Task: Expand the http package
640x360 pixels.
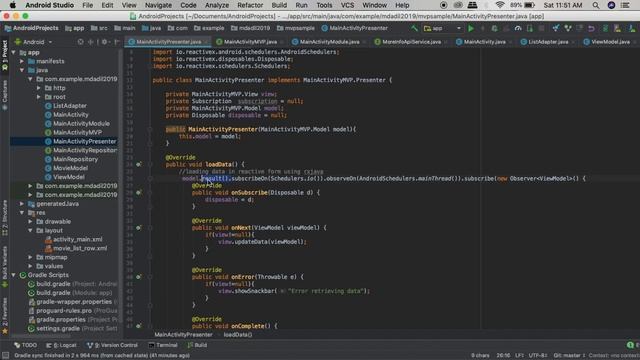Action: pyautogui.click(x=39, y=88)
